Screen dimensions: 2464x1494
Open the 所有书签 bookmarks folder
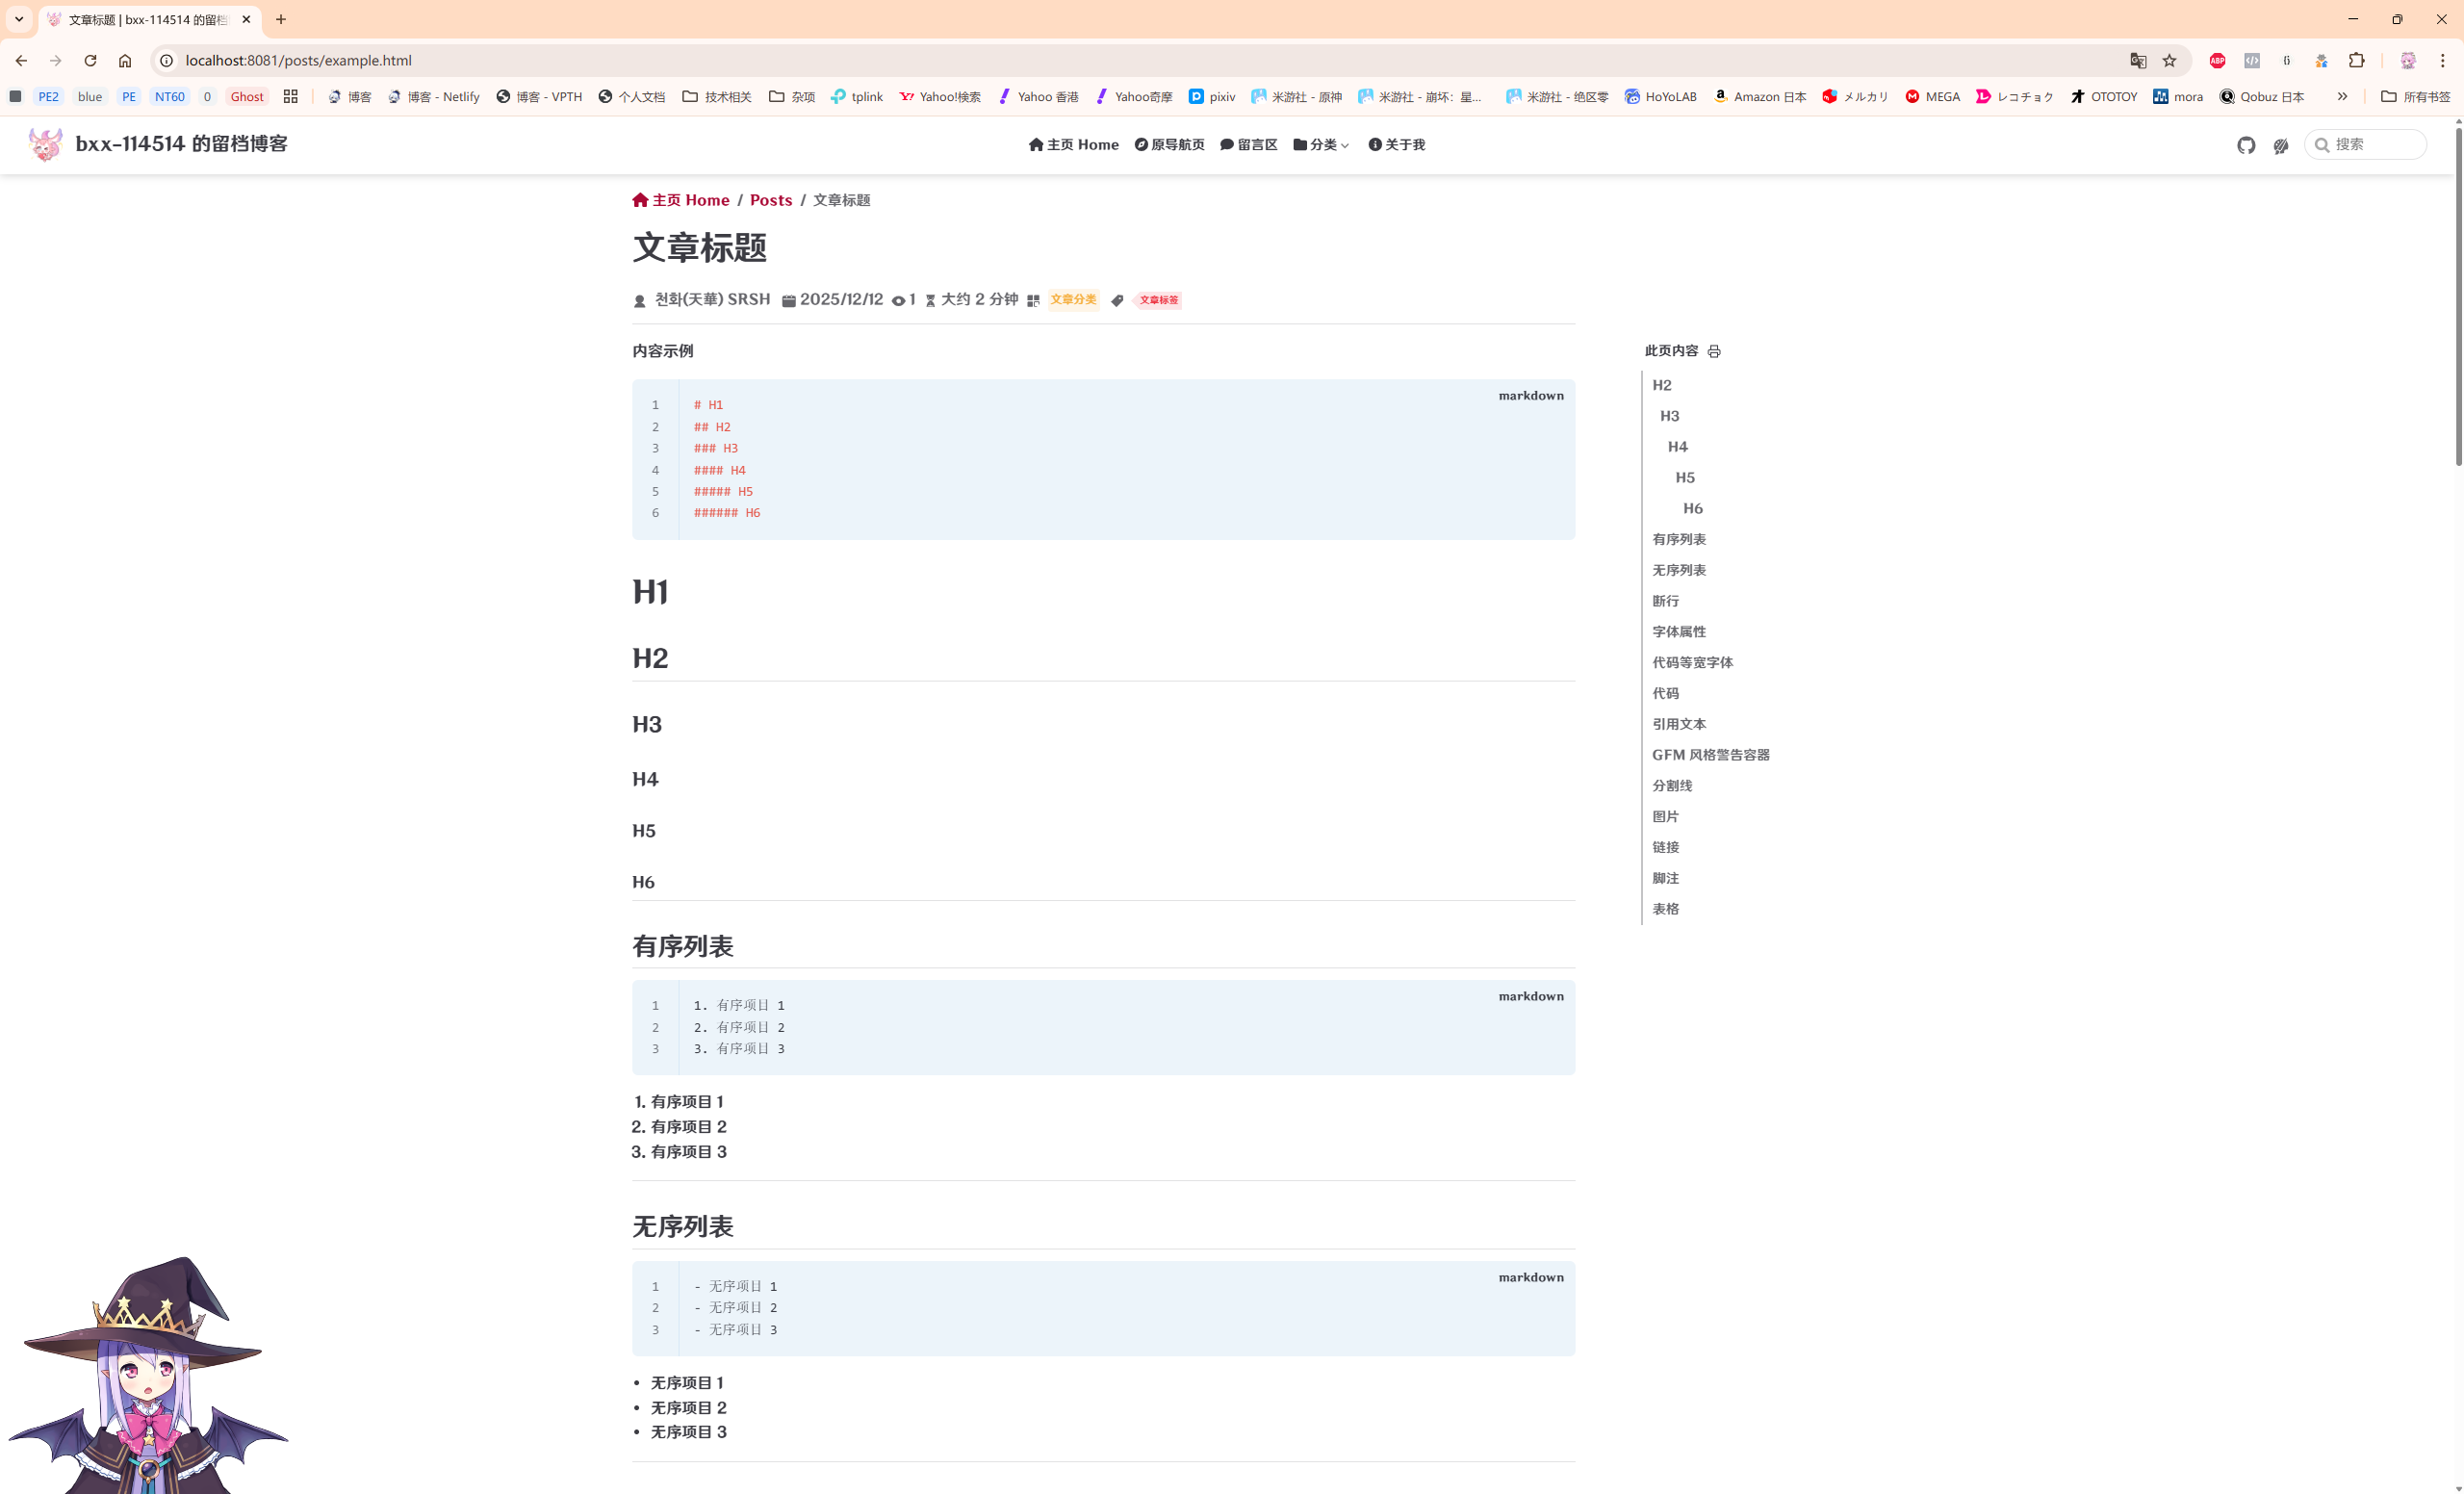[2415, 97]
